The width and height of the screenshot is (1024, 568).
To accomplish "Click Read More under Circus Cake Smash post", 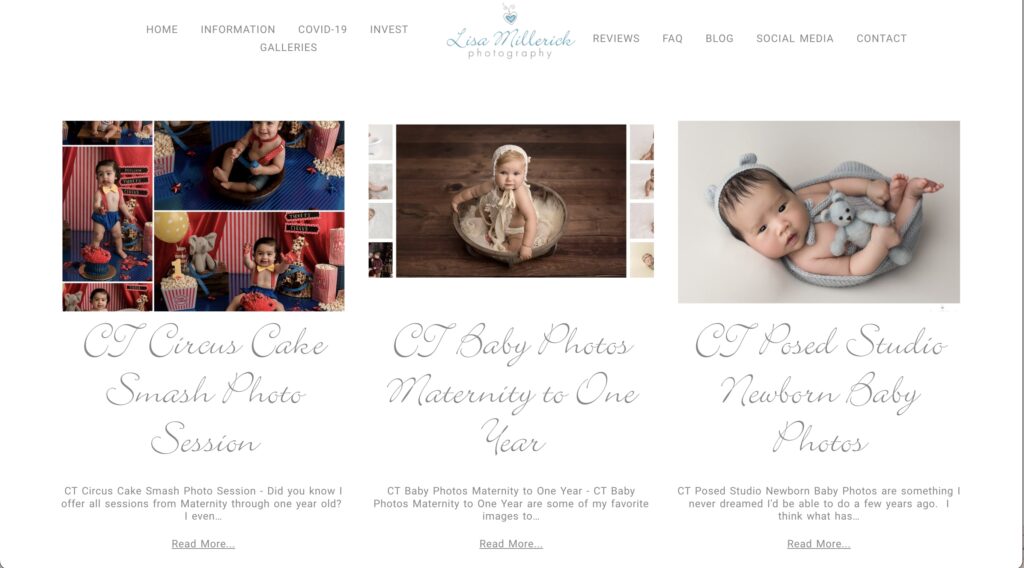I will pyautogui.click(x=203, y=544).
